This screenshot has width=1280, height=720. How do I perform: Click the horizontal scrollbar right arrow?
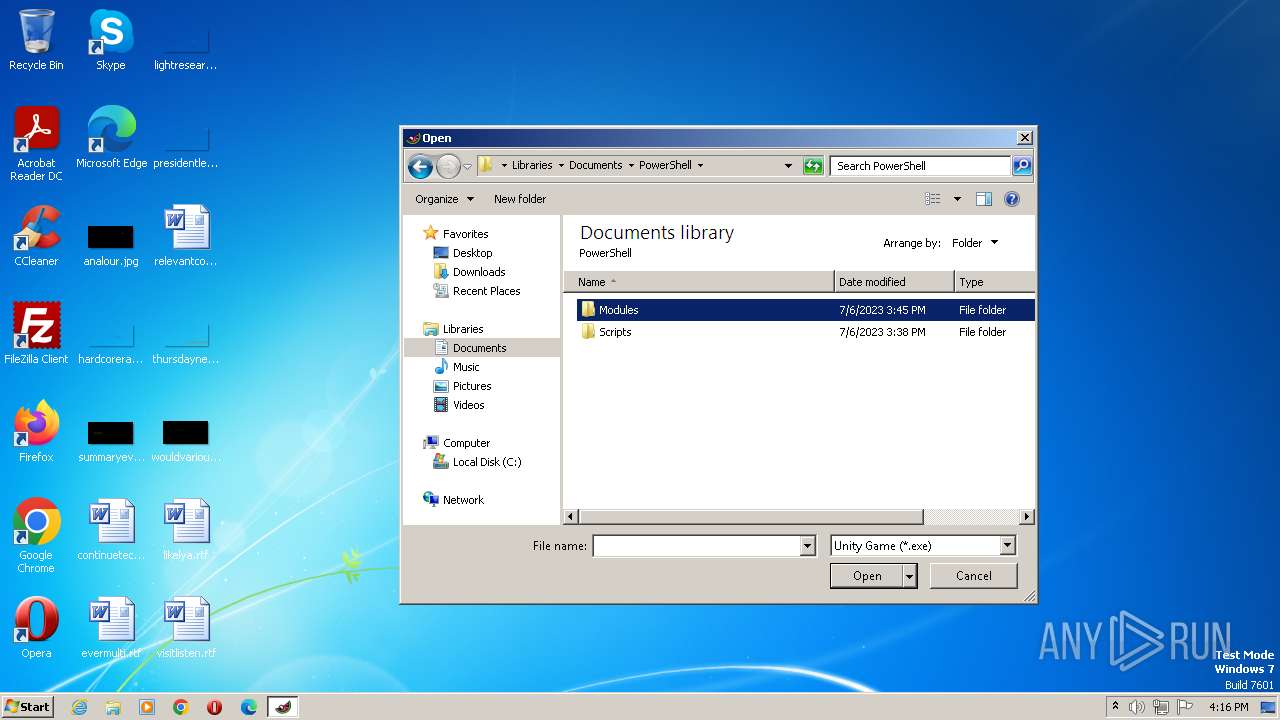point(1027,517)
